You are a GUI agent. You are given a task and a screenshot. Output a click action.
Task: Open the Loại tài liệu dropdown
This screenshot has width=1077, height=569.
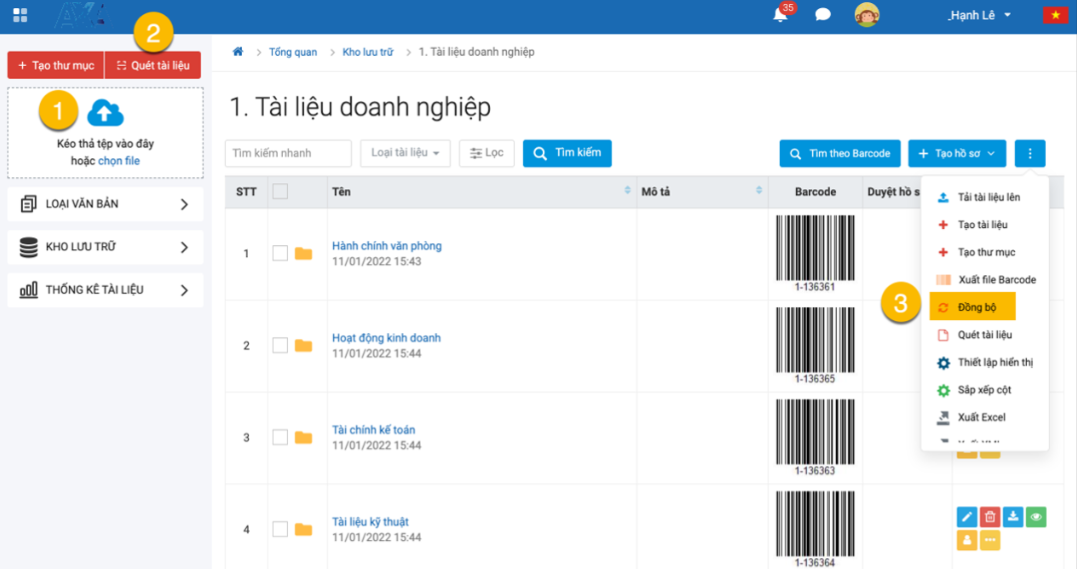click(405, 153)
